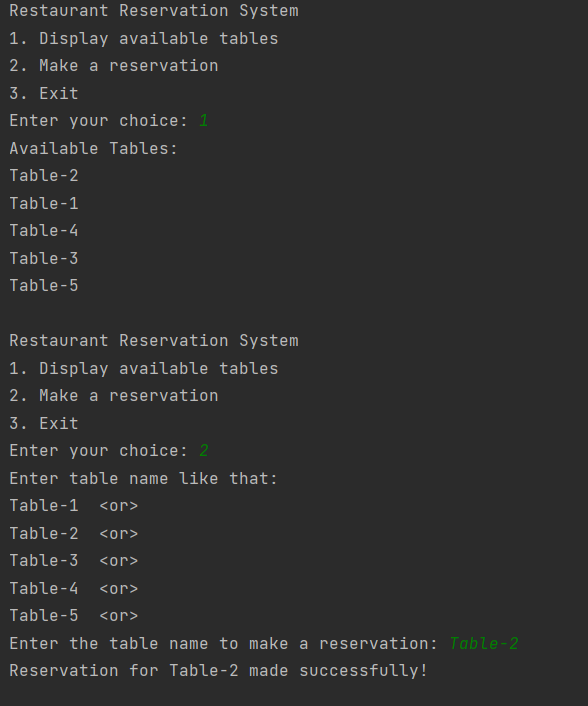Select 'Table-2' line directly under Available Tables
The image size is (588, 706).
coord(44,176)
